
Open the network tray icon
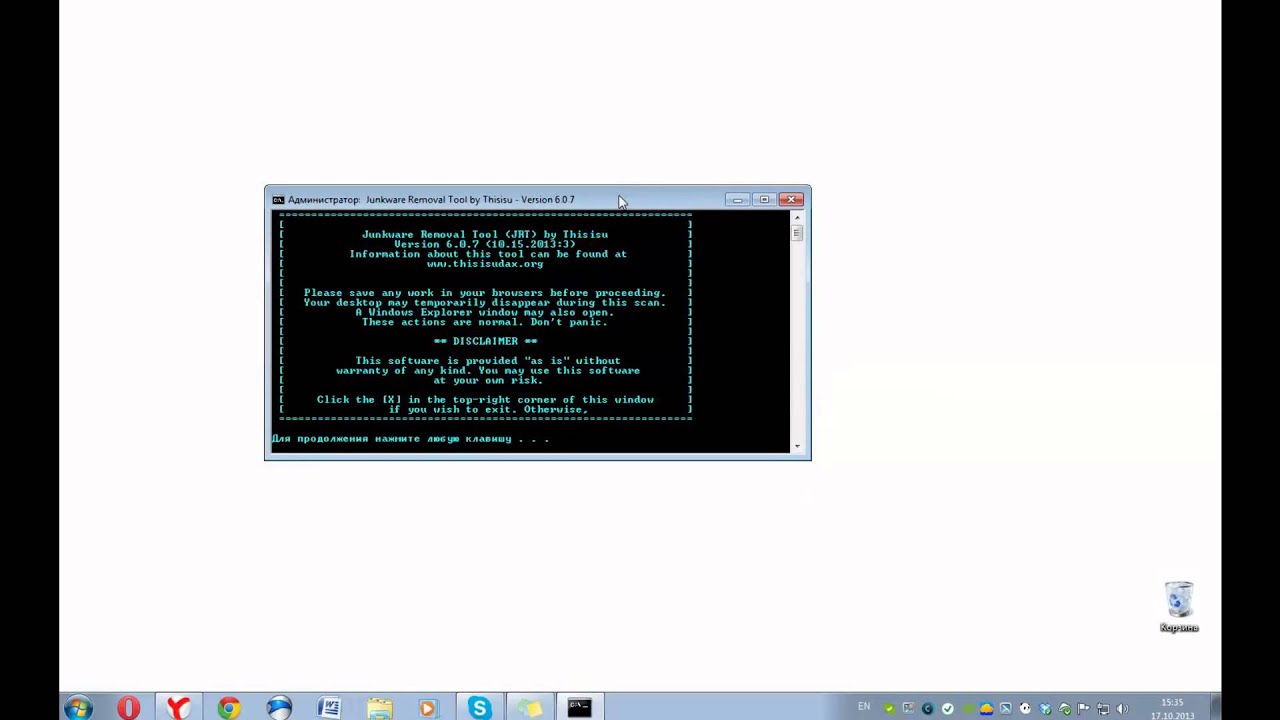(1103, 709)
